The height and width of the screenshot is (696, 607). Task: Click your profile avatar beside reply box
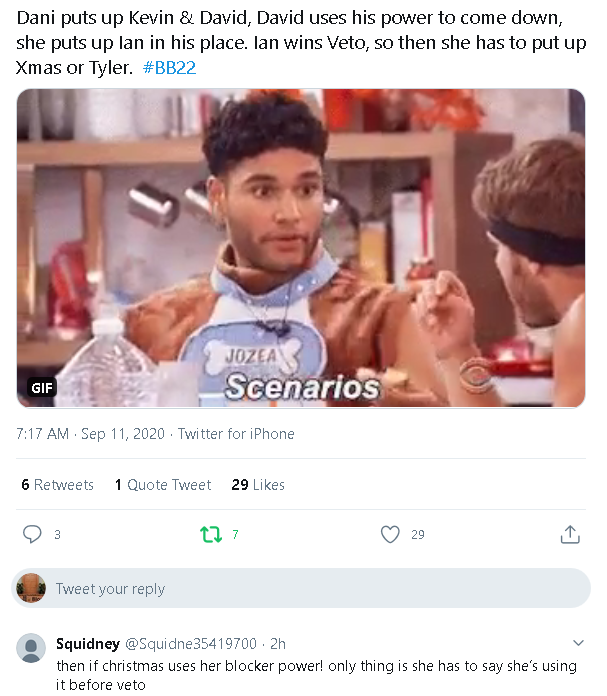(32, 588)
